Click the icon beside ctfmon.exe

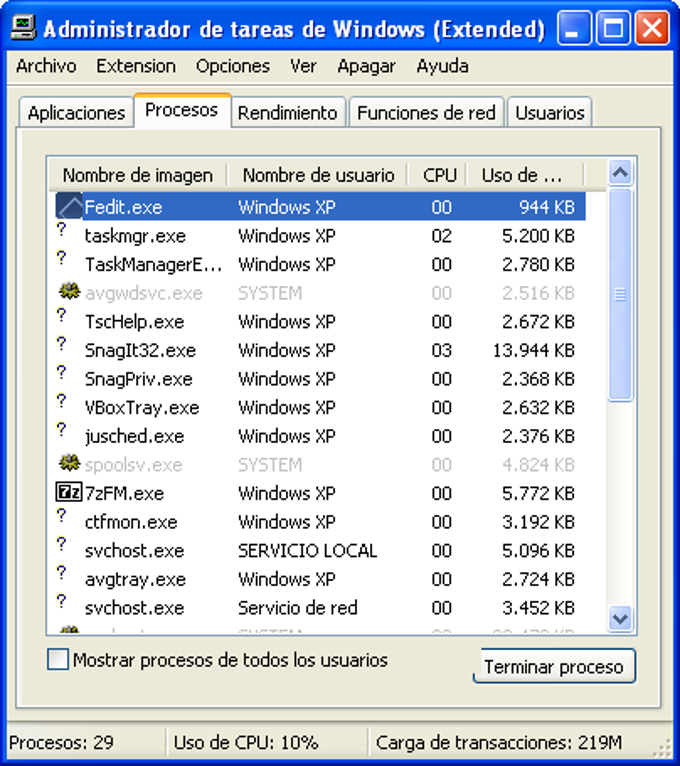(61, 515)
